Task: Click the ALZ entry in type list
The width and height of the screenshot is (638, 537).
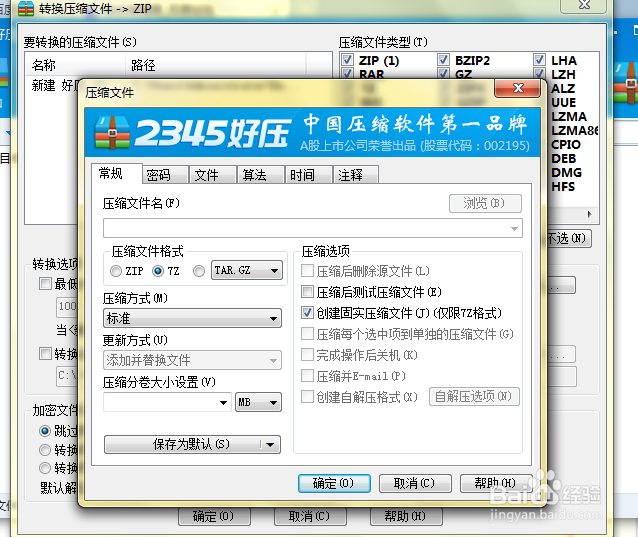Action: pyautogui.click(x=563, y=89)
